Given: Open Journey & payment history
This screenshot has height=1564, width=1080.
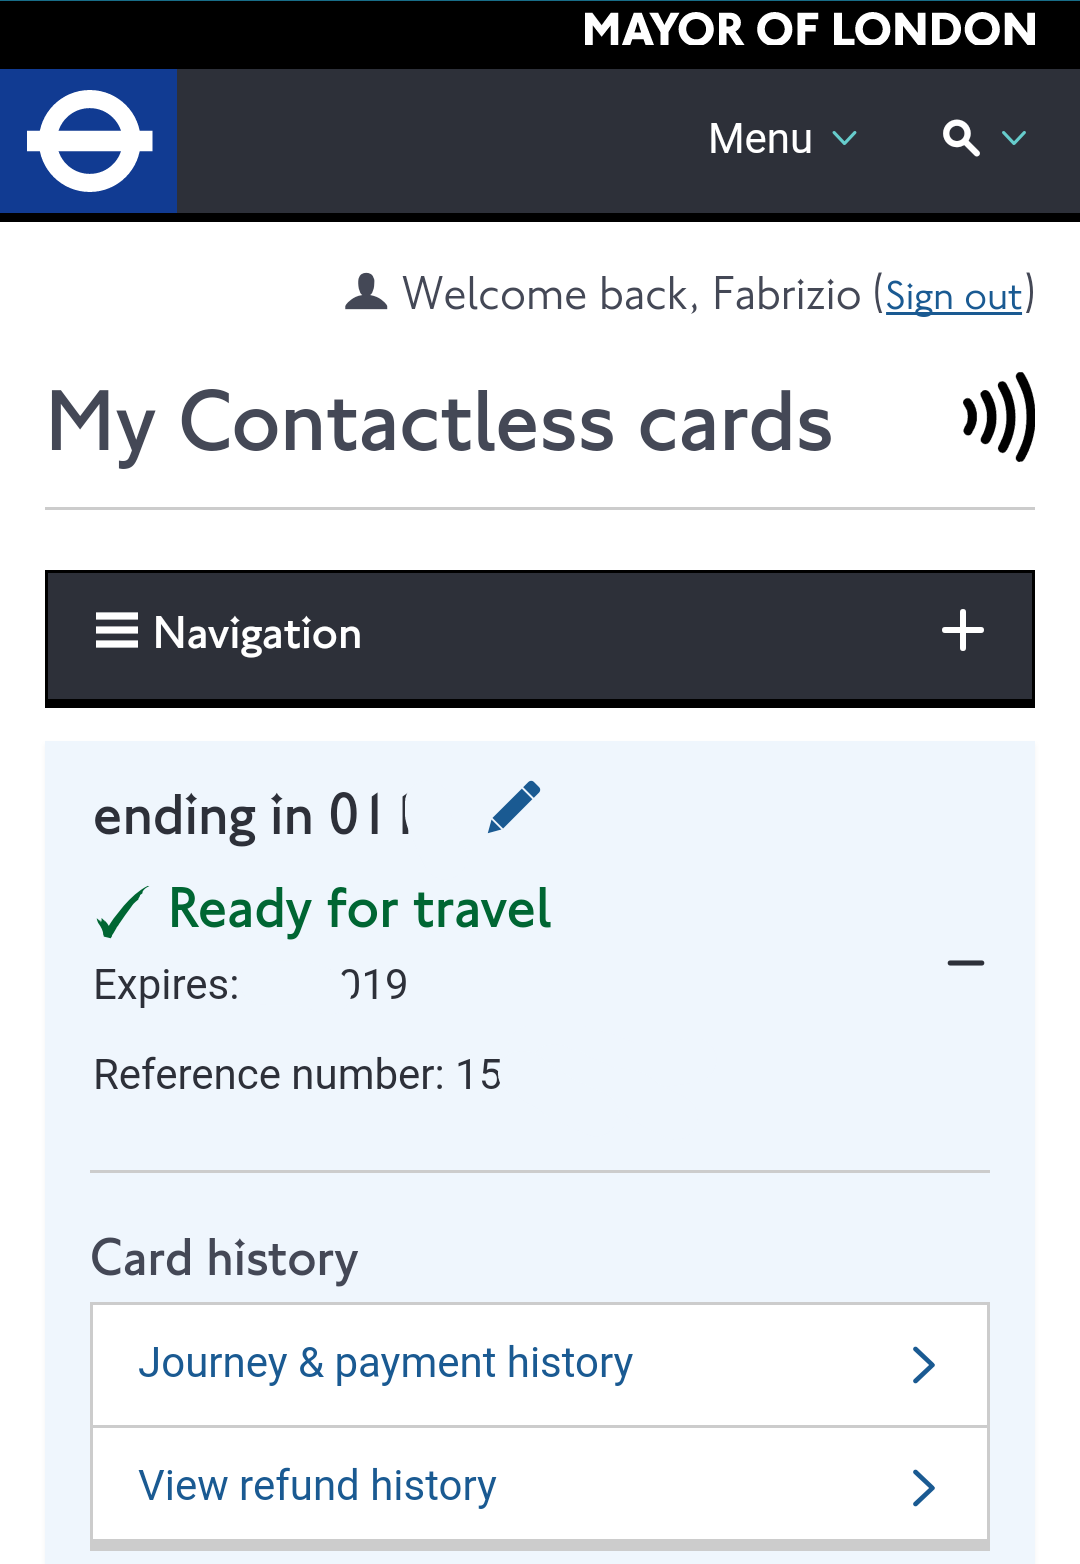Looking at the screenshot, I should pyautogui.click(x=385, y=1364).
